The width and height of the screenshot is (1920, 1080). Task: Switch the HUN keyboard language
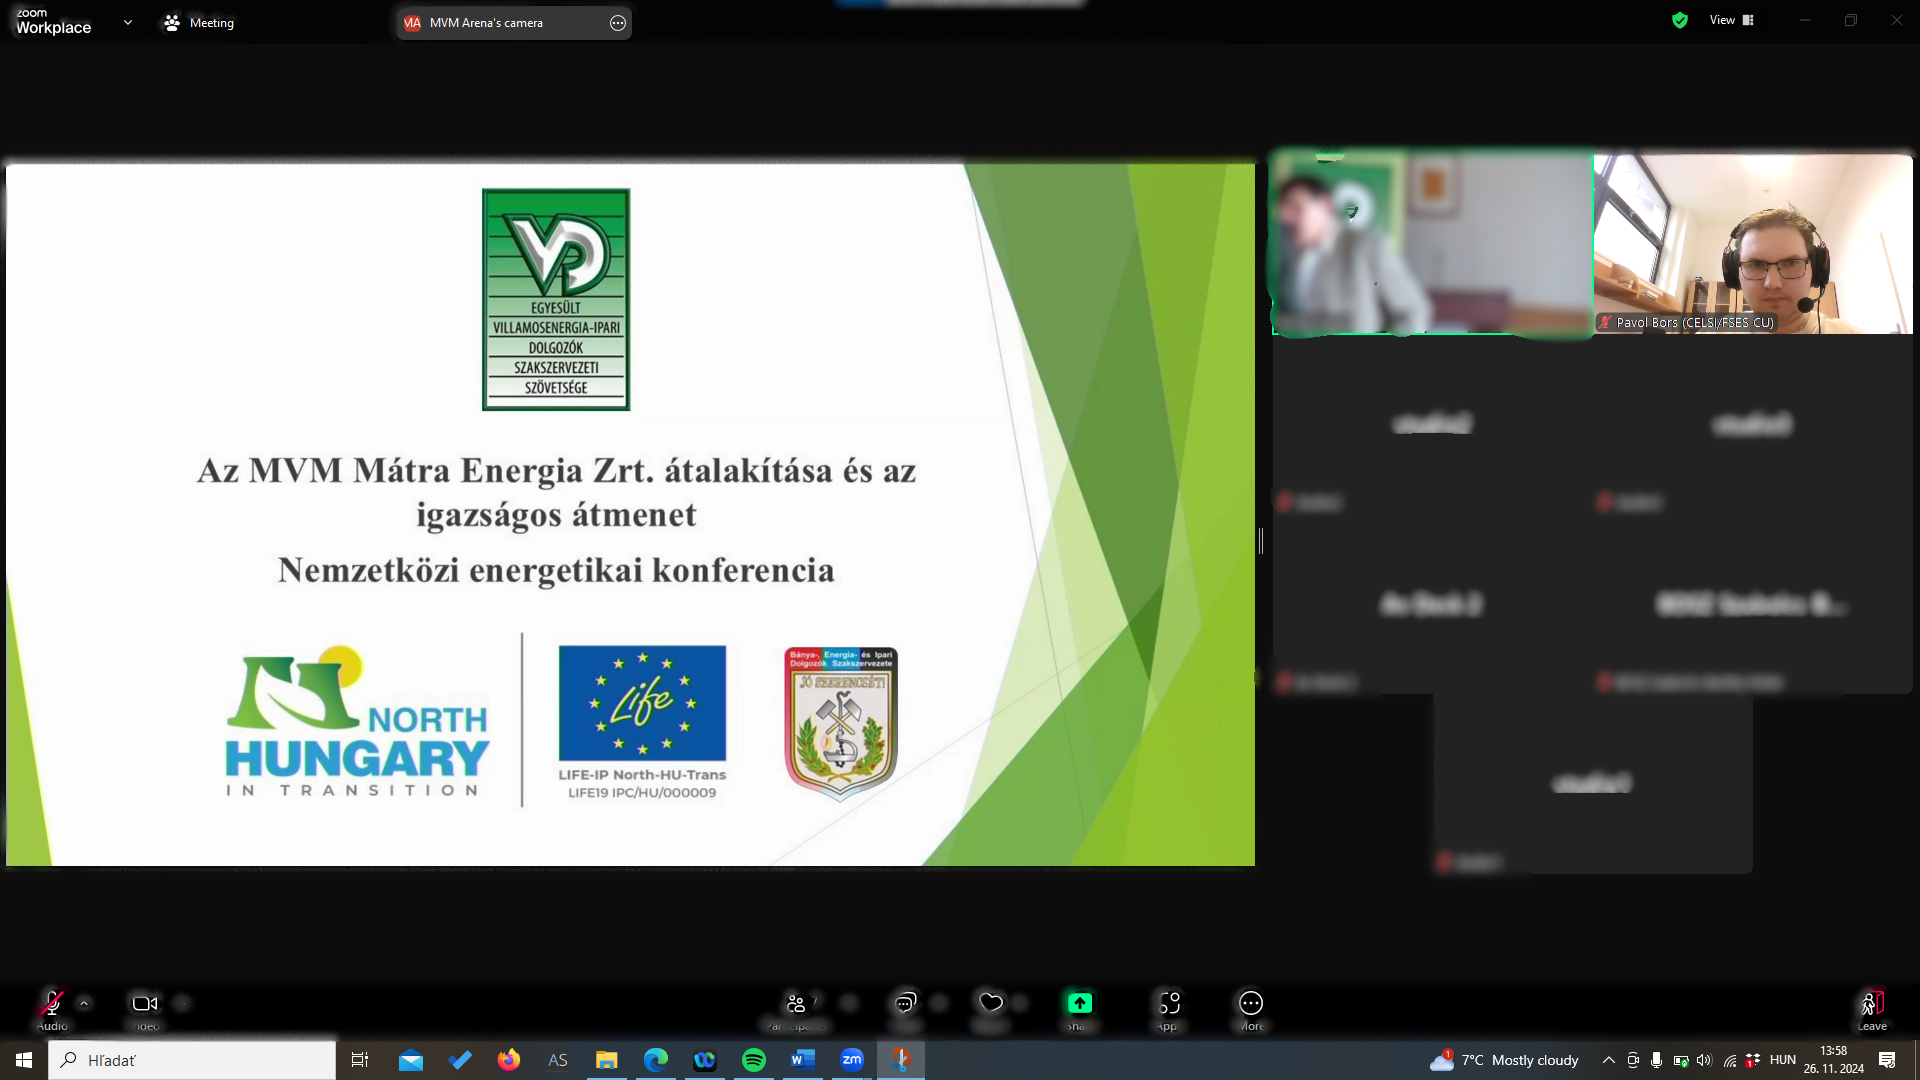coord(1783,1060)
